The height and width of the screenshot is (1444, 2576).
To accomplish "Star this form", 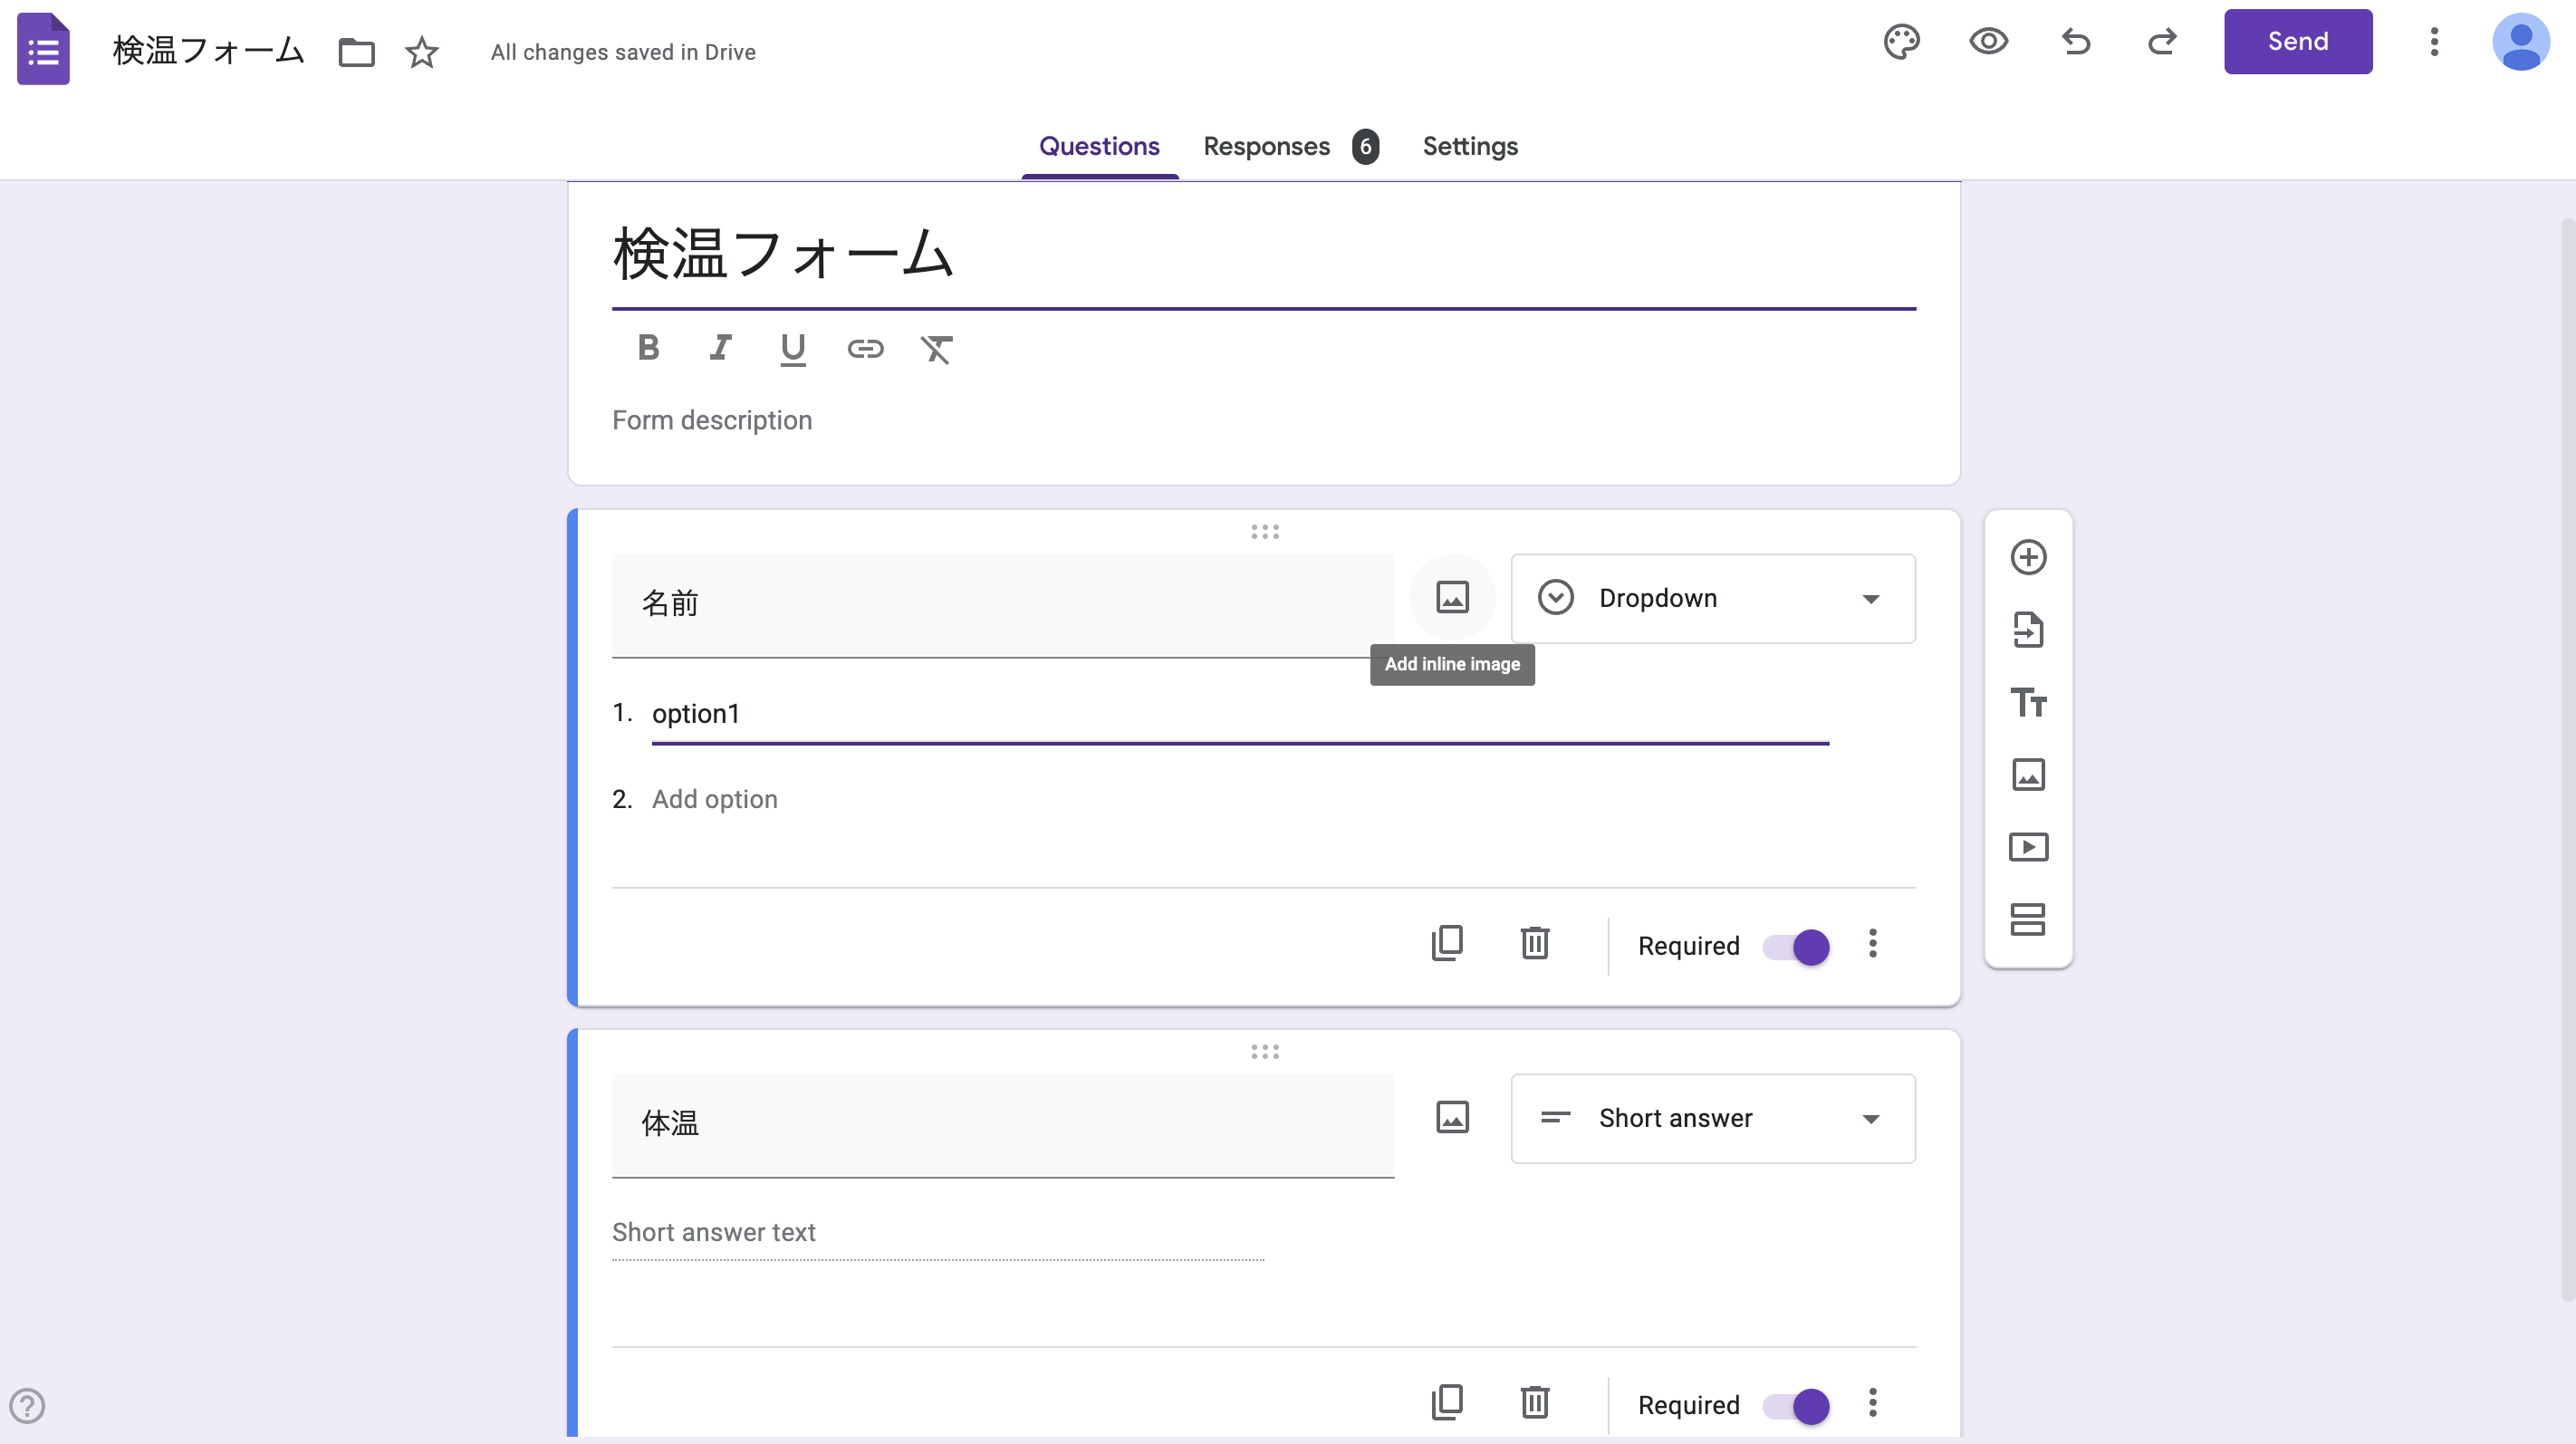I will tap(422, 52).
